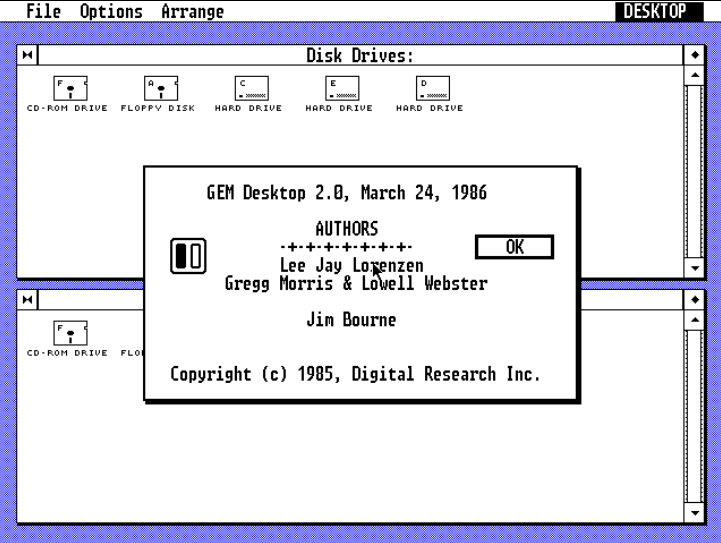Select the Hard Drive C icon
This screenshot has width=721, height=543.
[x=250, y=89]
